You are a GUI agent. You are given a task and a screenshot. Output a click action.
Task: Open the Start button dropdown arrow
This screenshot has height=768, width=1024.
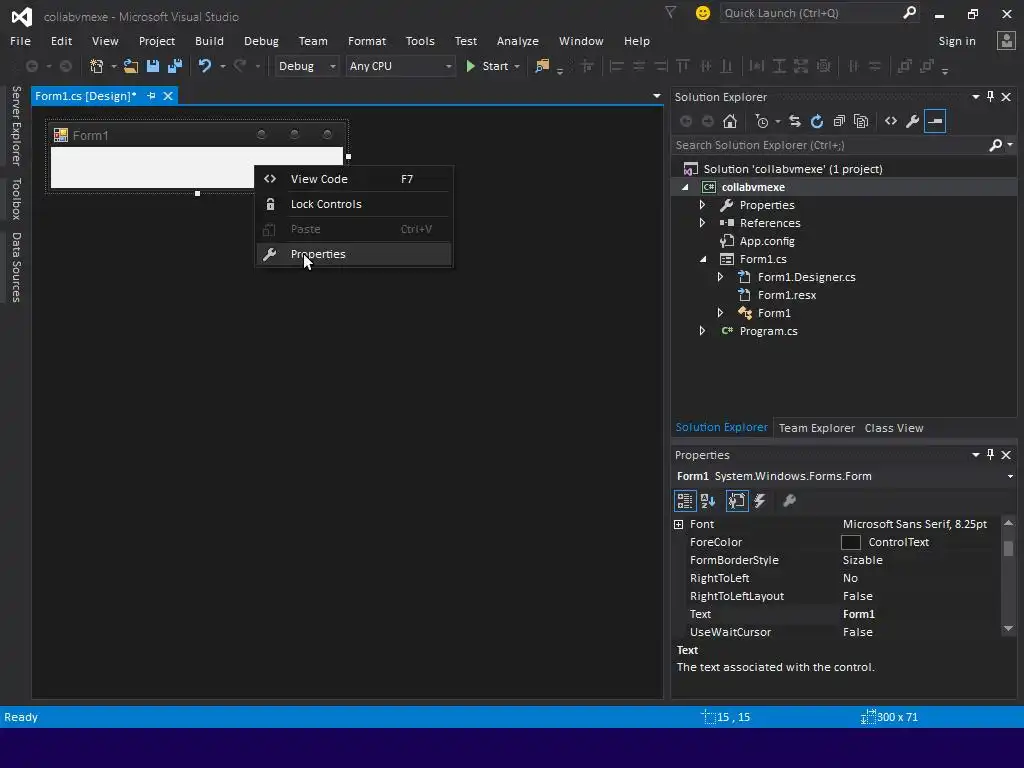pos(517,67)
